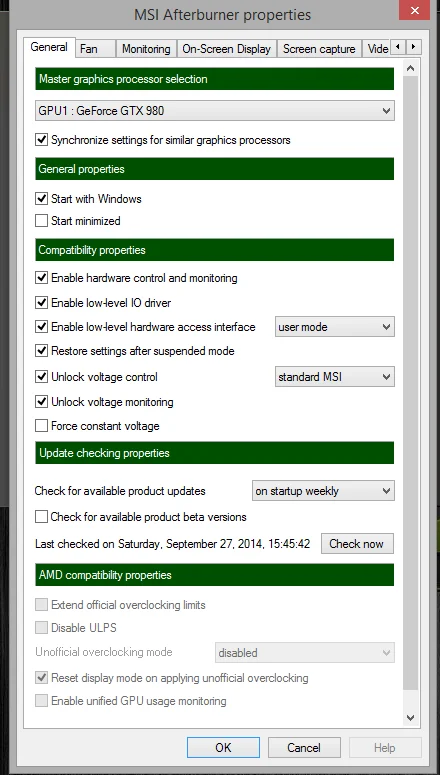Uncheck Start with Windows
The image size is (440, 775).
click(42, 199)
